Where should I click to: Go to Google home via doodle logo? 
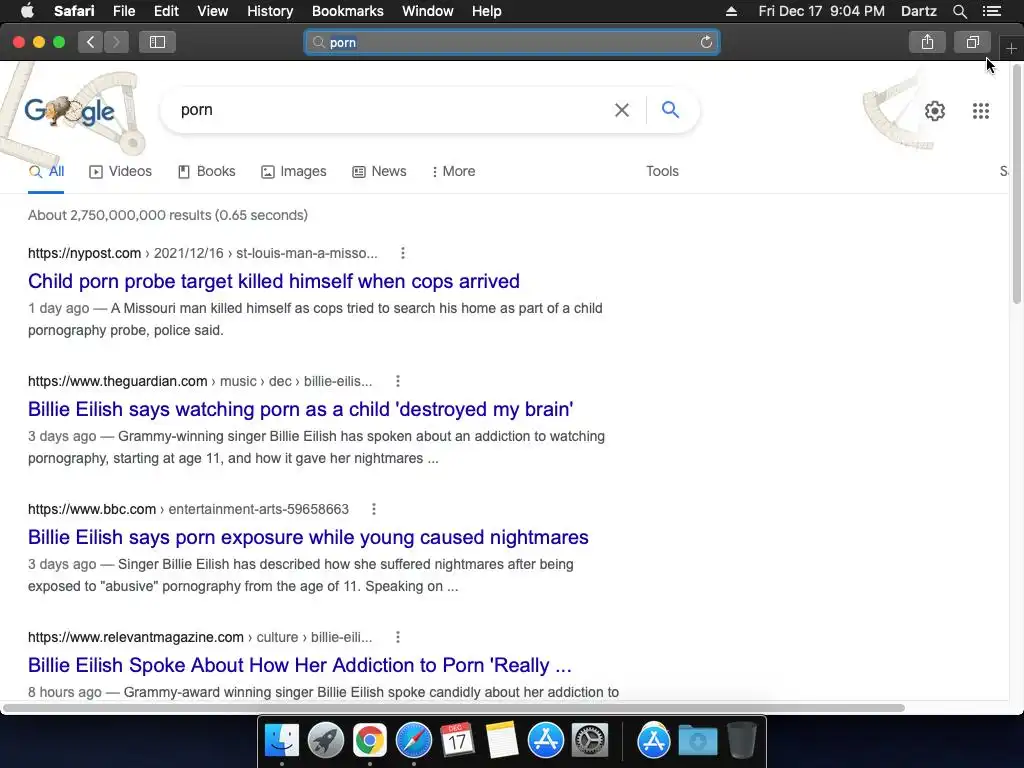[71, 111]
